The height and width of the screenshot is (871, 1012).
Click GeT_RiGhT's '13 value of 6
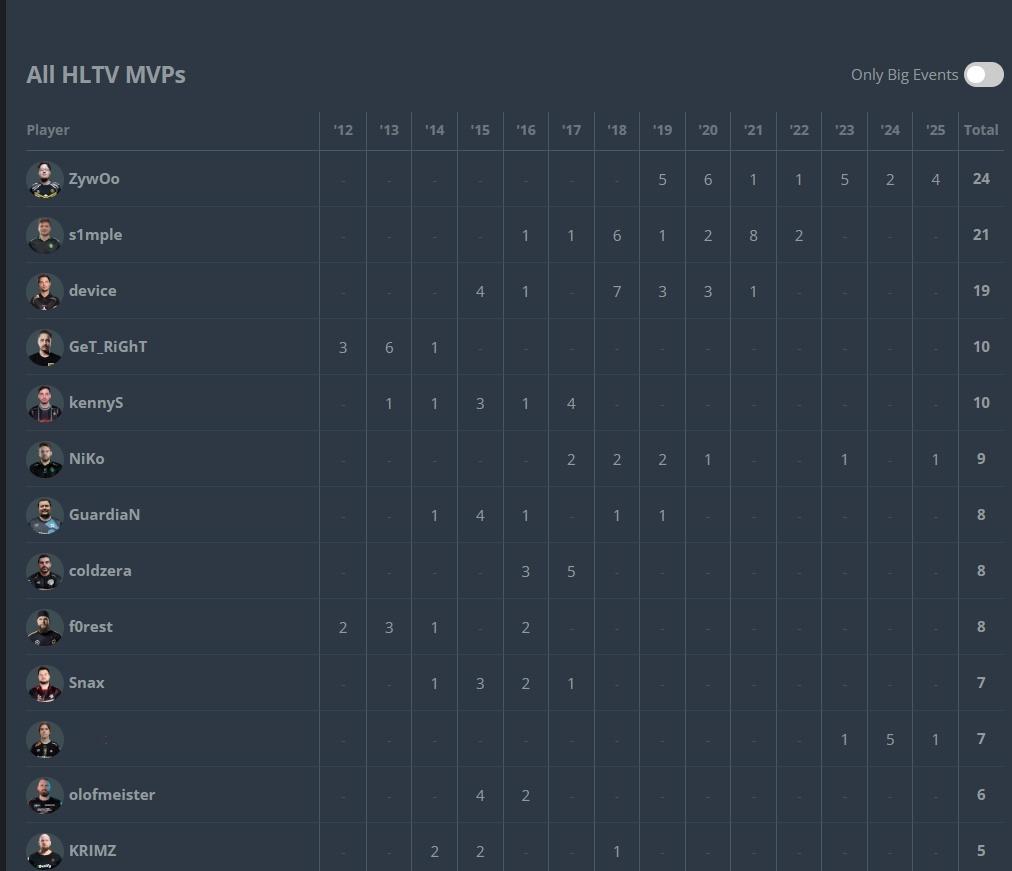pyautogui.click(x=389, y=348)
